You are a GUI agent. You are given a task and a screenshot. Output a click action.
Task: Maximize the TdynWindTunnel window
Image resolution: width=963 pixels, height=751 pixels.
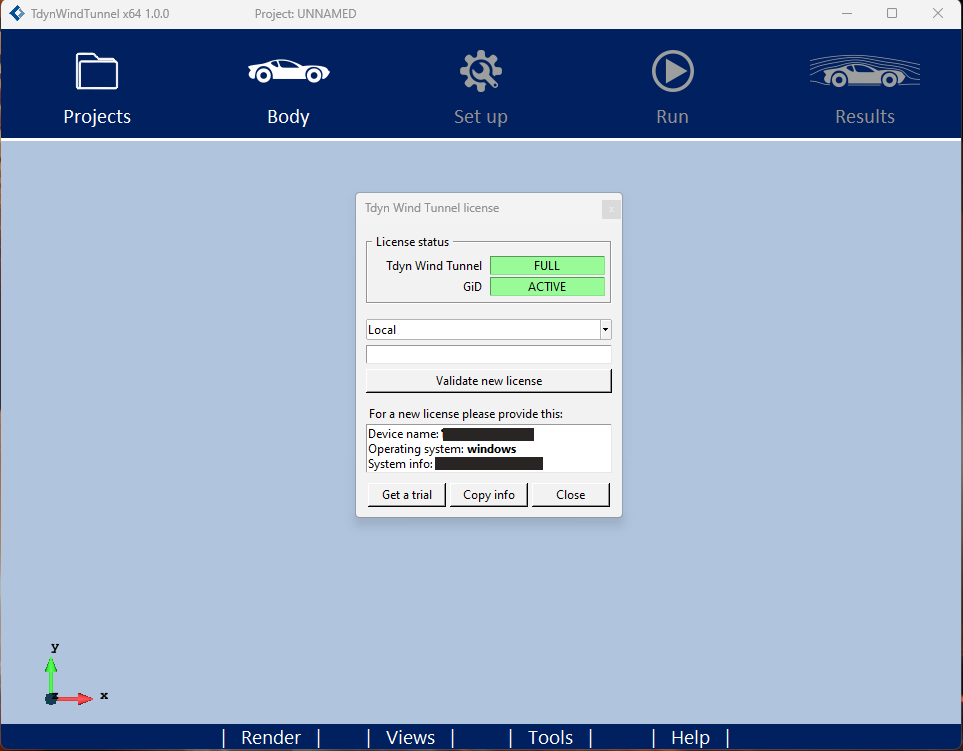pyautogui.click(x=892, y=13)
